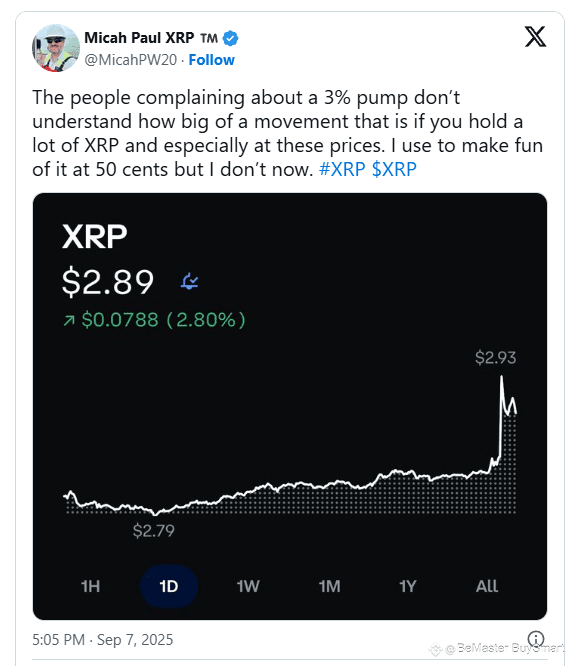Image resolution: width=572 pixels, height=666 pixels.
Task: Click the blue verified checkmark badge
Action: (231, 38)
